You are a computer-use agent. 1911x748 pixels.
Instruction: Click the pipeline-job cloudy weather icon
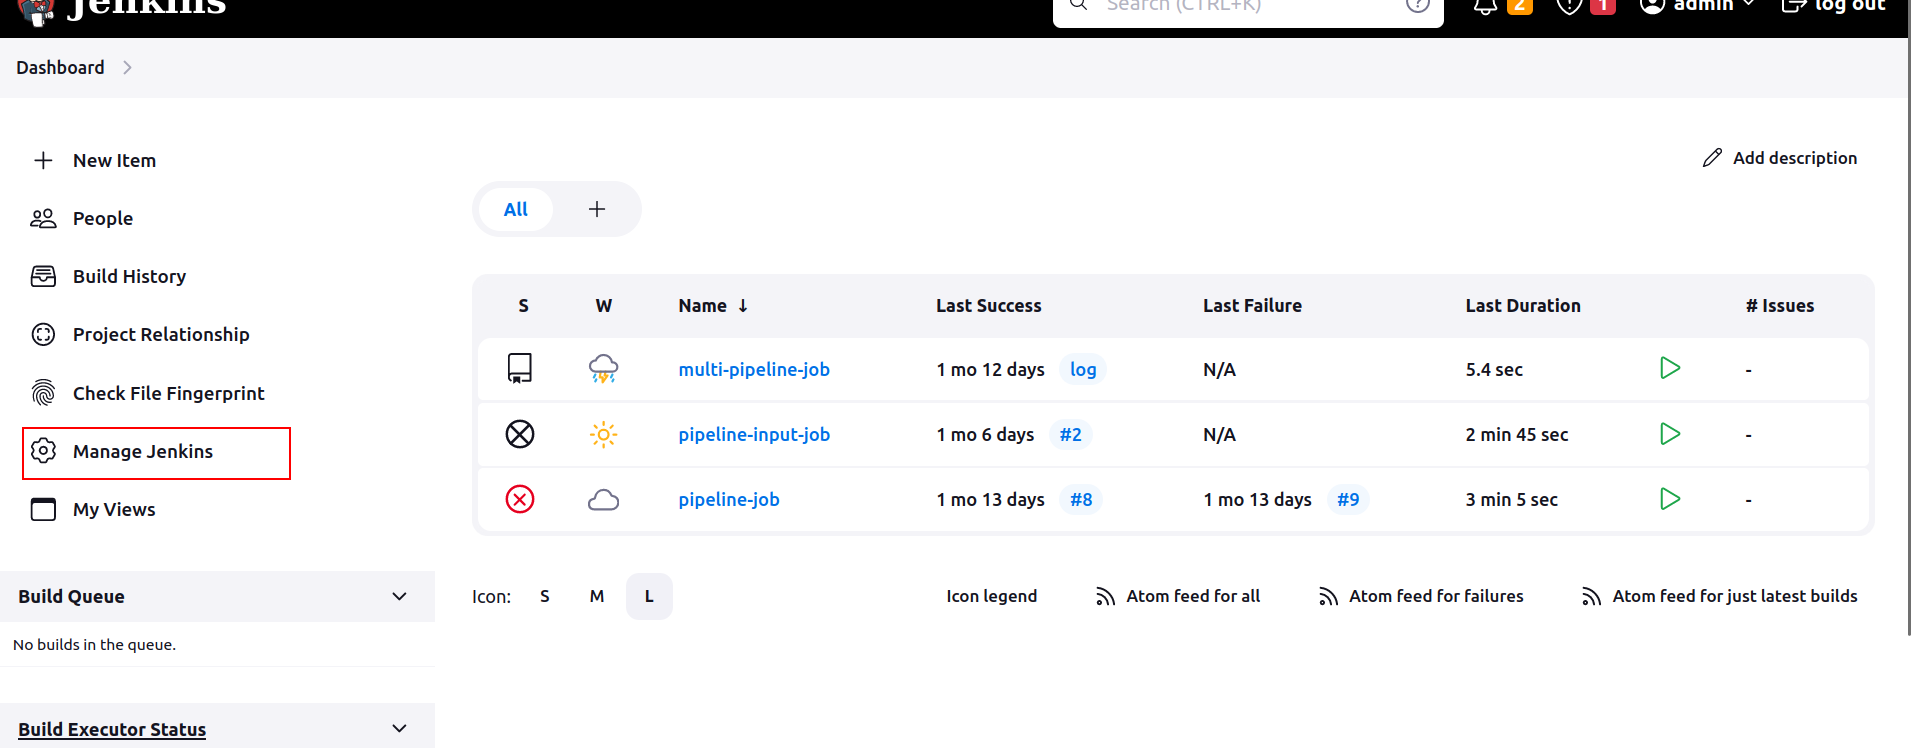[604, 499]
